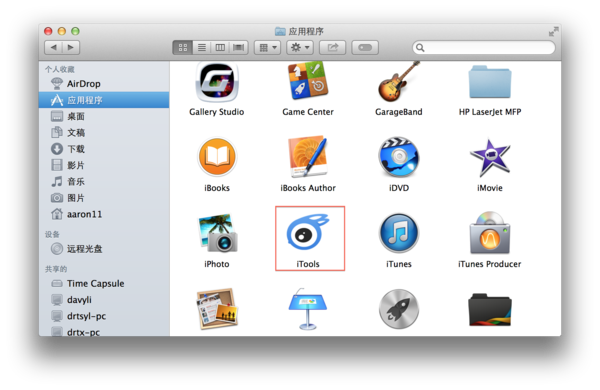Click the Finder search field
600x390 pixels.
coord(484,47)
